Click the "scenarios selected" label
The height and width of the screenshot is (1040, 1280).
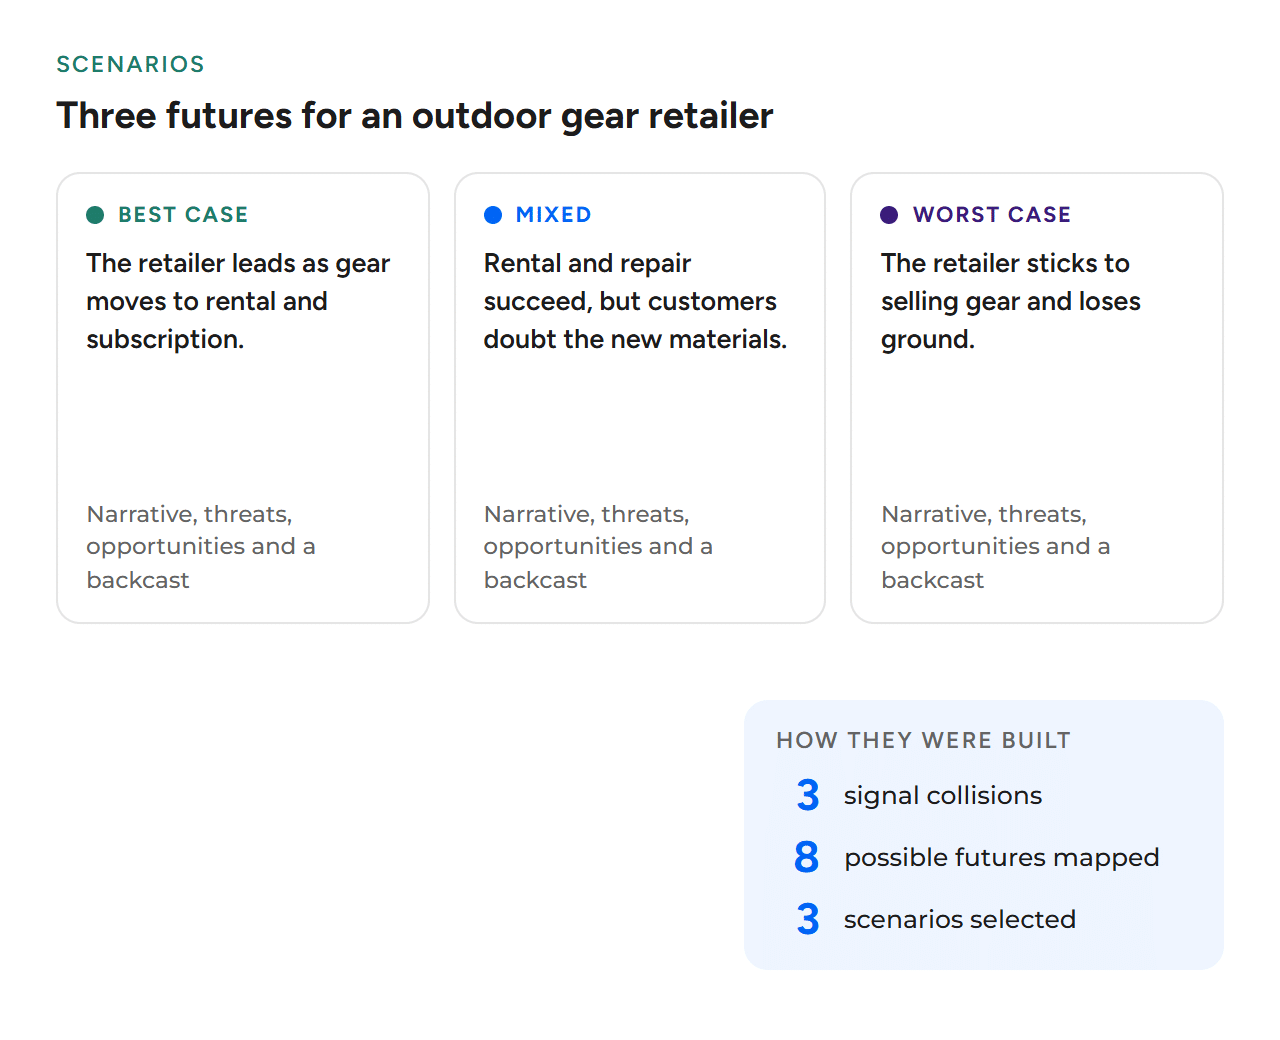click(960, 920)
